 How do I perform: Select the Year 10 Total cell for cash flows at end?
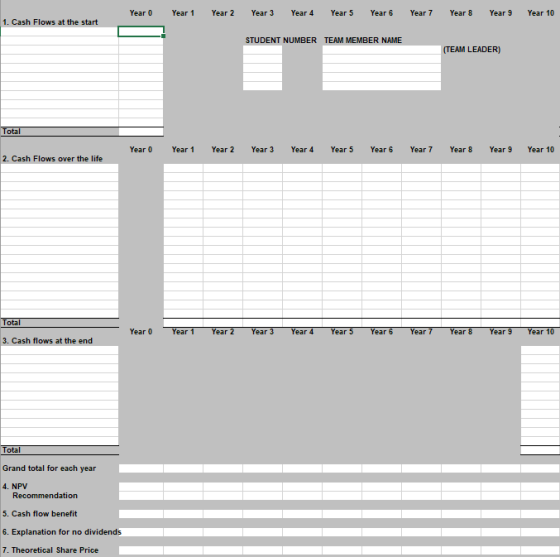[540, 450]
